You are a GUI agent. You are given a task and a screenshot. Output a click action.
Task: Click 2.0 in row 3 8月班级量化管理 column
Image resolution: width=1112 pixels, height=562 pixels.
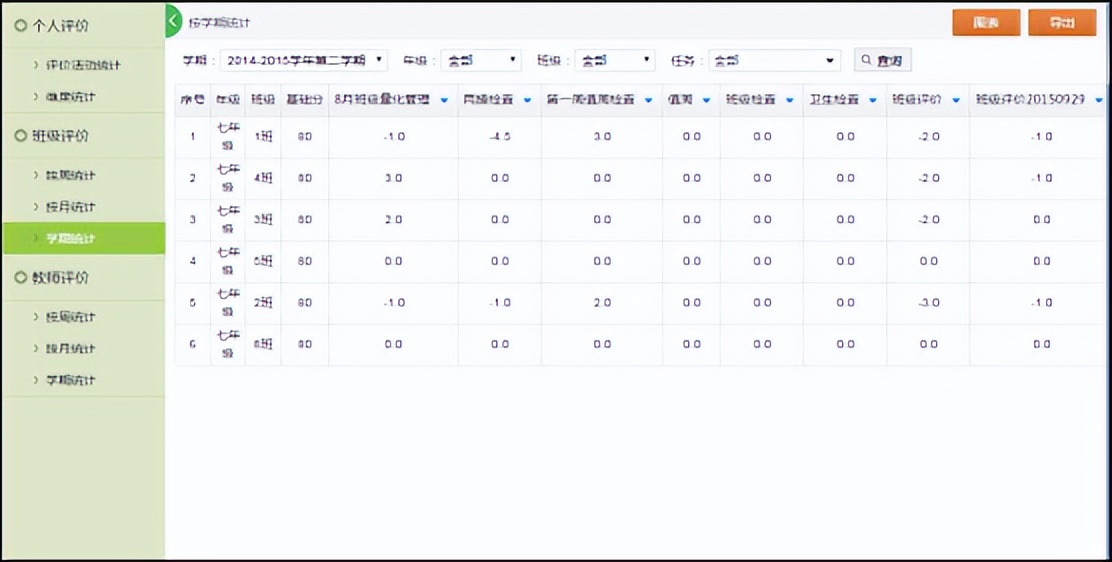pos(394,220)
